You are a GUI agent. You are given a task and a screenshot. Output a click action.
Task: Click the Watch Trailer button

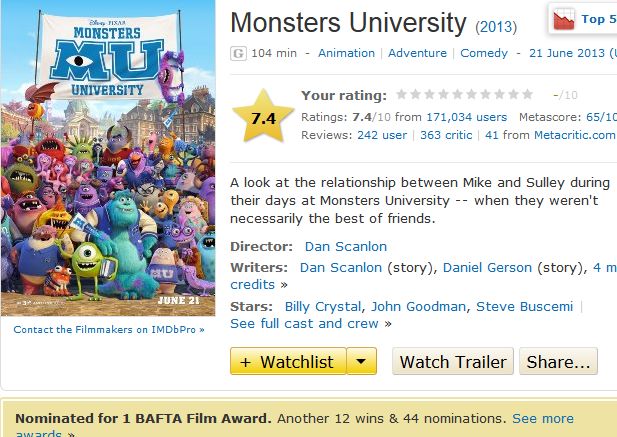pyautogui.click(x=453, y=361)
